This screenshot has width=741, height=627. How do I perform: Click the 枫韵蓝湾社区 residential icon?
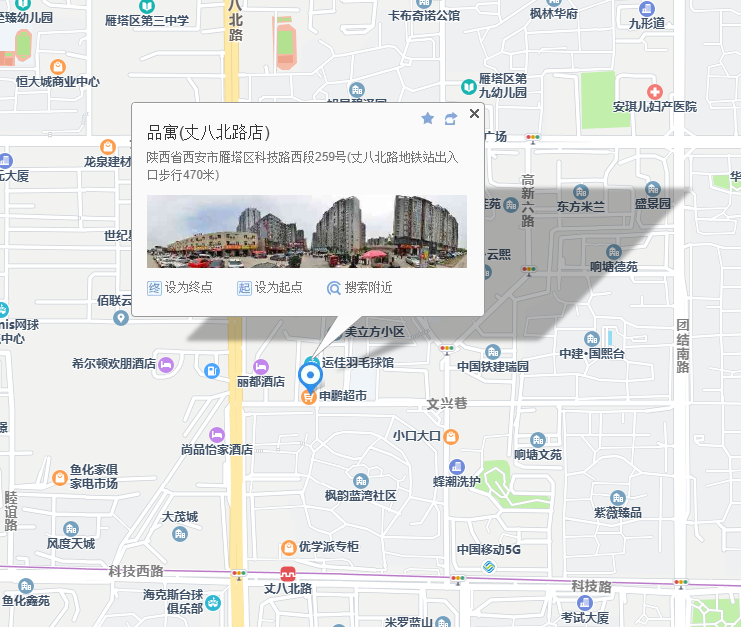(x=361, y=481)
